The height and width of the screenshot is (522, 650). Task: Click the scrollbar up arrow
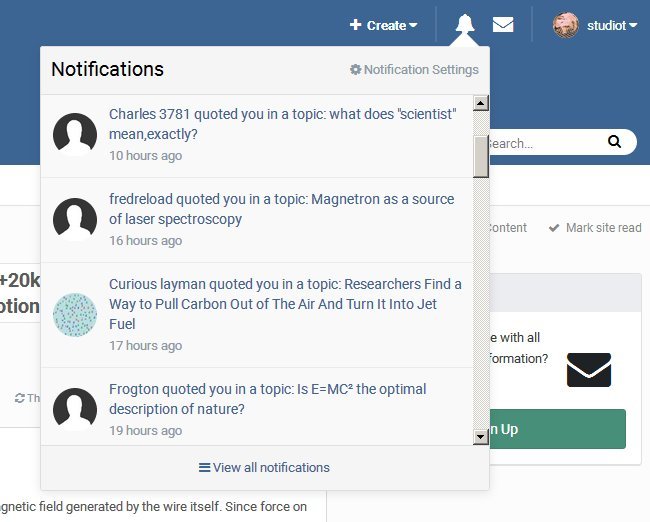(481, 103)
